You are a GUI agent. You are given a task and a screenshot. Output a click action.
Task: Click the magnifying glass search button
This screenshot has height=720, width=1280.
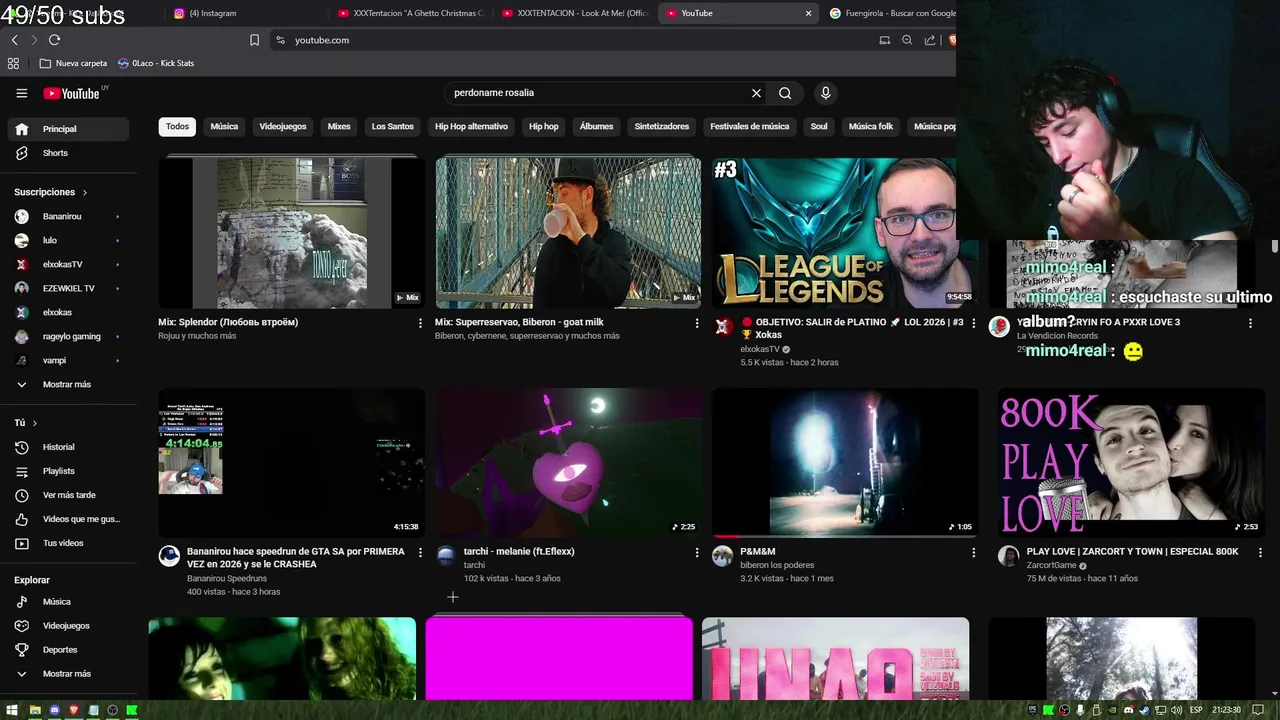point(785,93)
